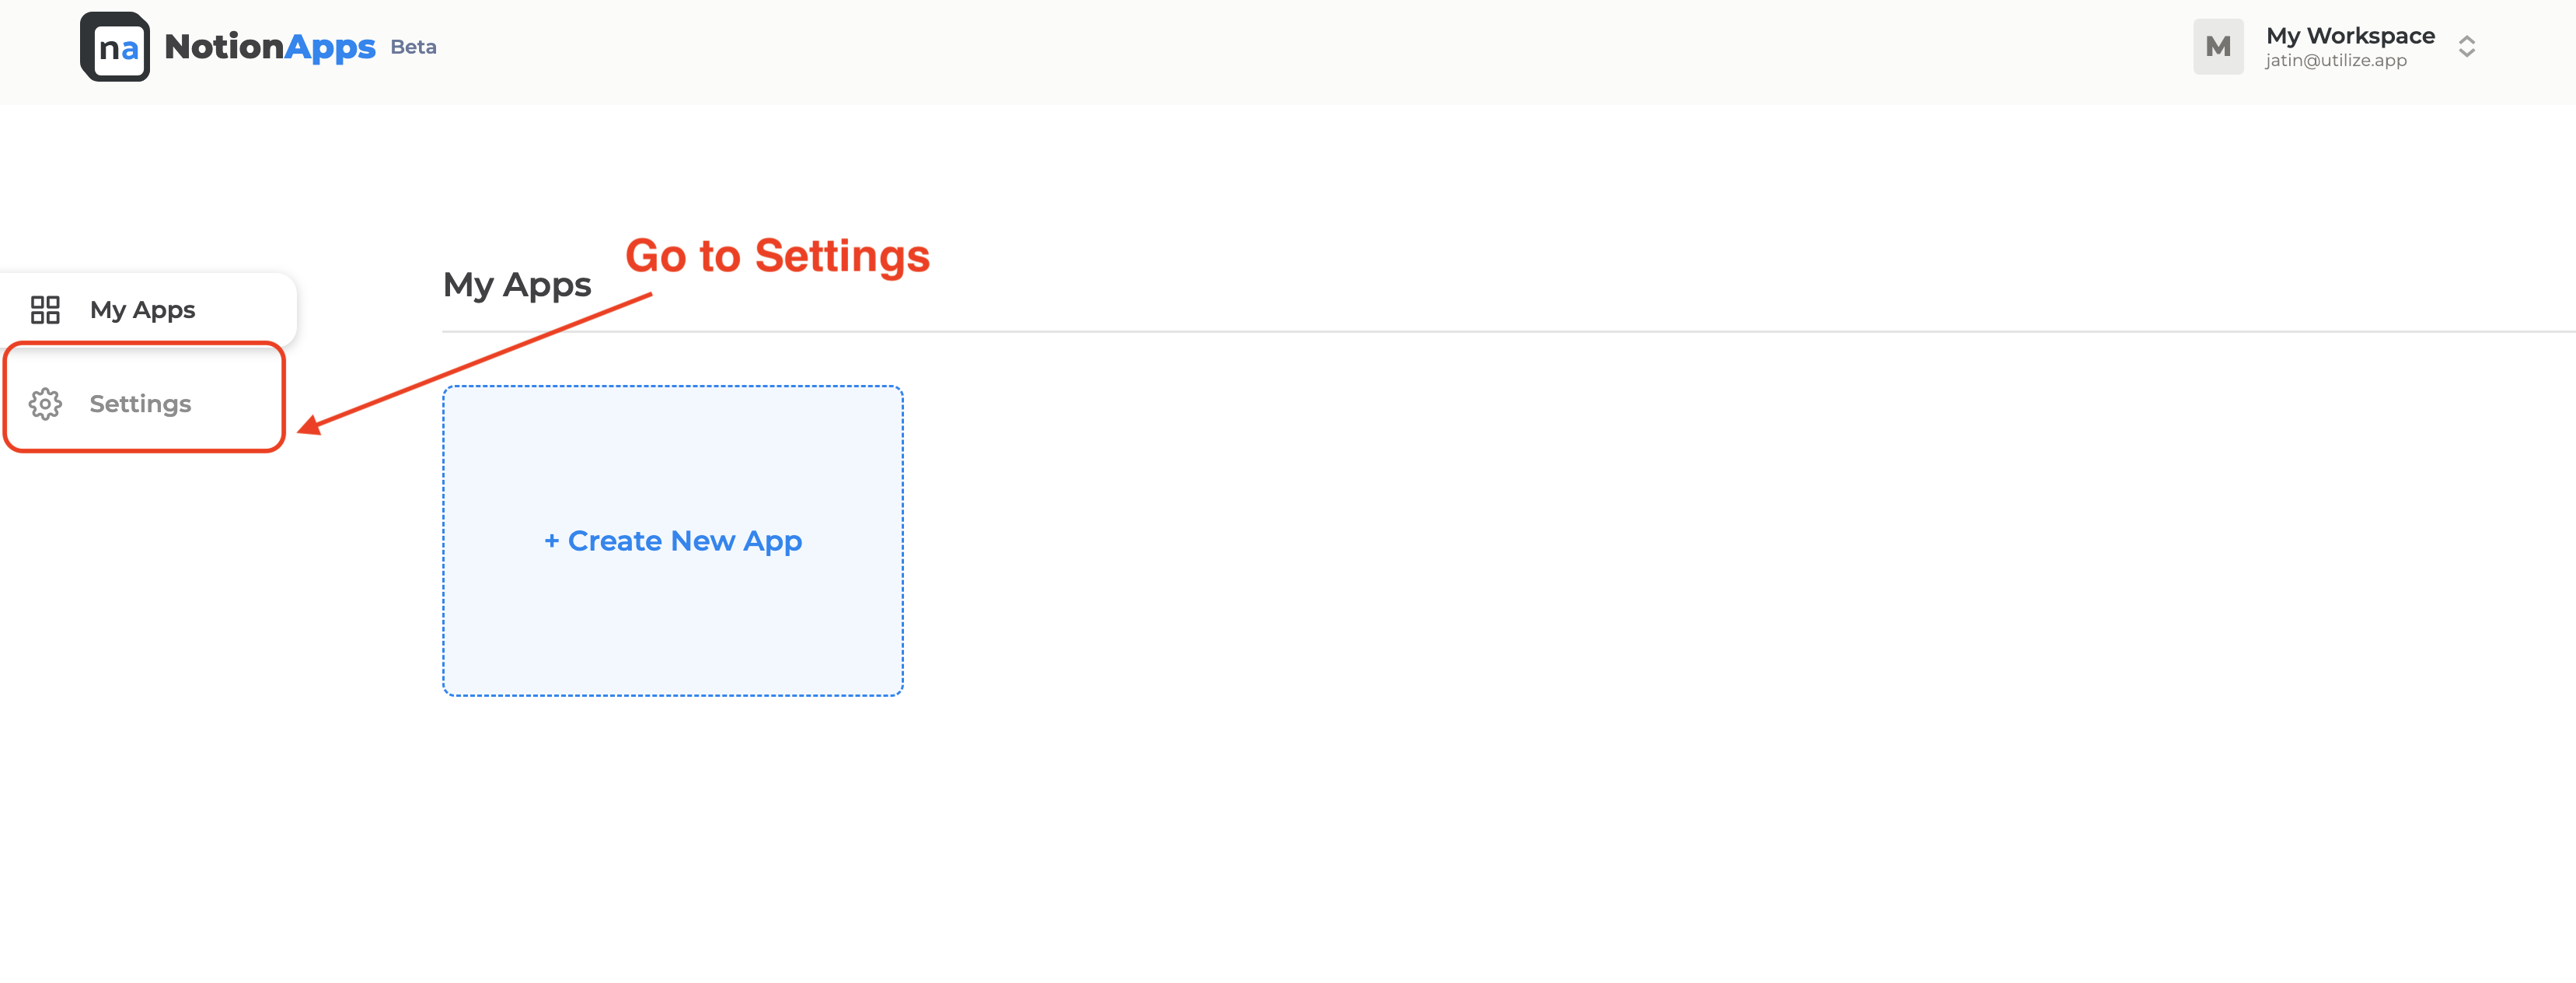Open the Settings sidebar label
This screenshot has height=983, width=2576.
140,404
